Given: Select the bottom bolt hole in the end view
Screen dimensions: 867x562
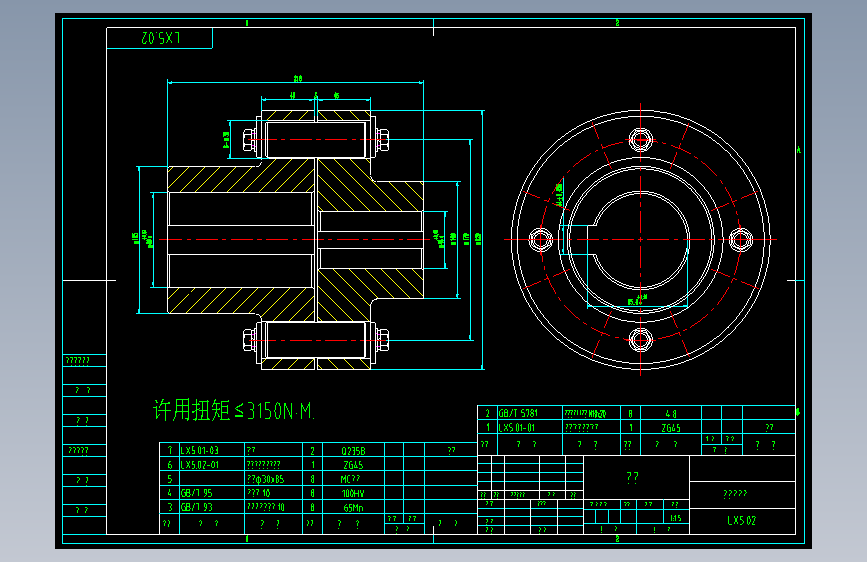Looking at the screenshot, I should (640, 340).
